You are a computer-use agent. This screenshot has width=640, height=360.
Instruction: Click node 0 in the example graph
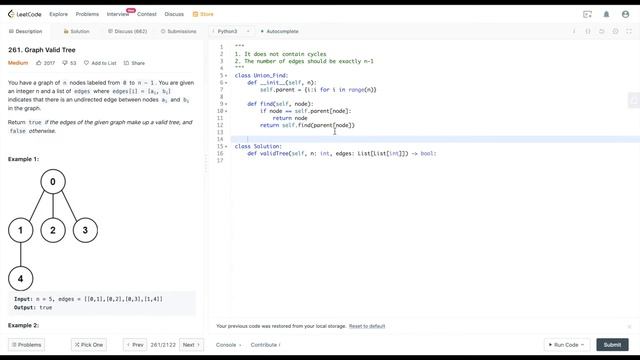coord(53,182)
